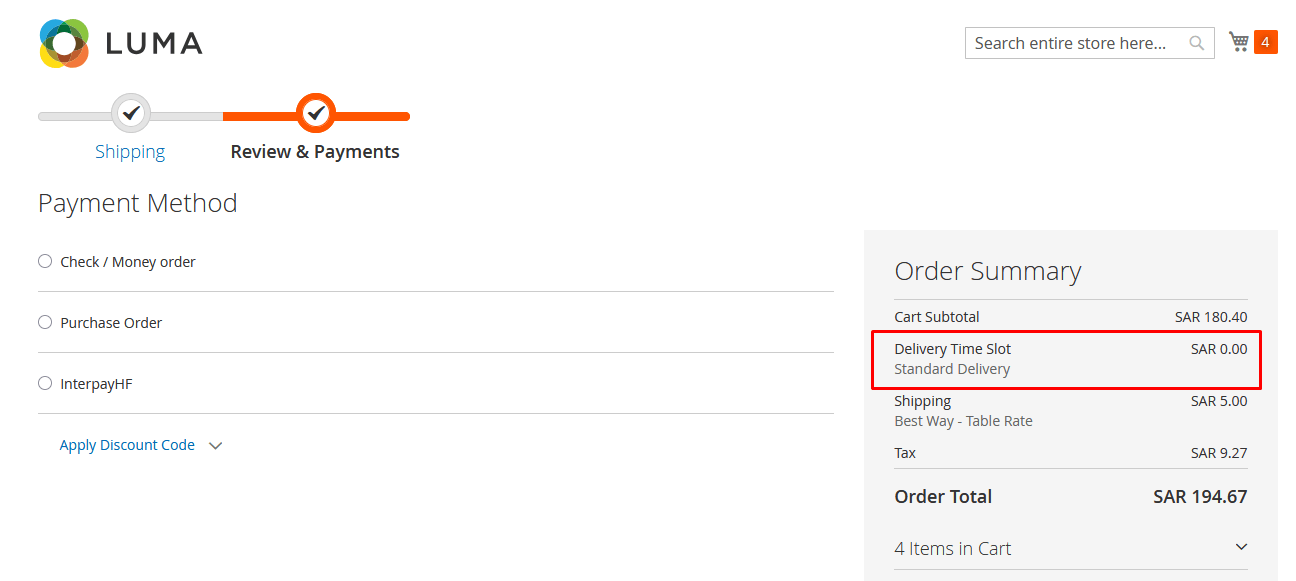The image size is (1296, 581).
Task: Click the Delivery Time Slot row
Action: click(x=1065, y=359)
